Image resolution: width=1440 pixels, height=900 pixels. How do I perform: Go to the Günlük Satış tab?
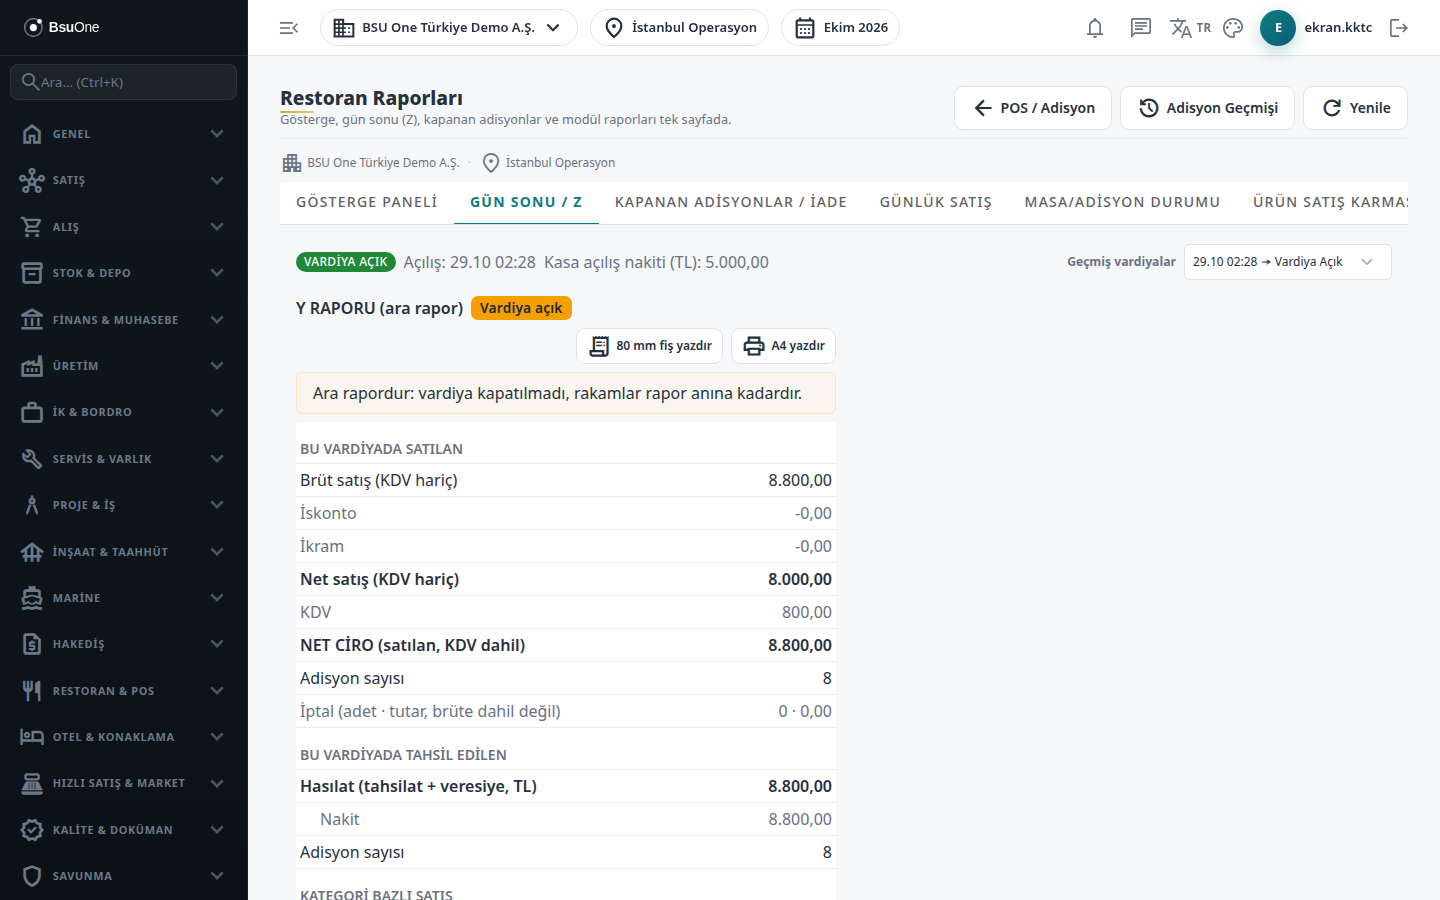[x=936, y=202]
